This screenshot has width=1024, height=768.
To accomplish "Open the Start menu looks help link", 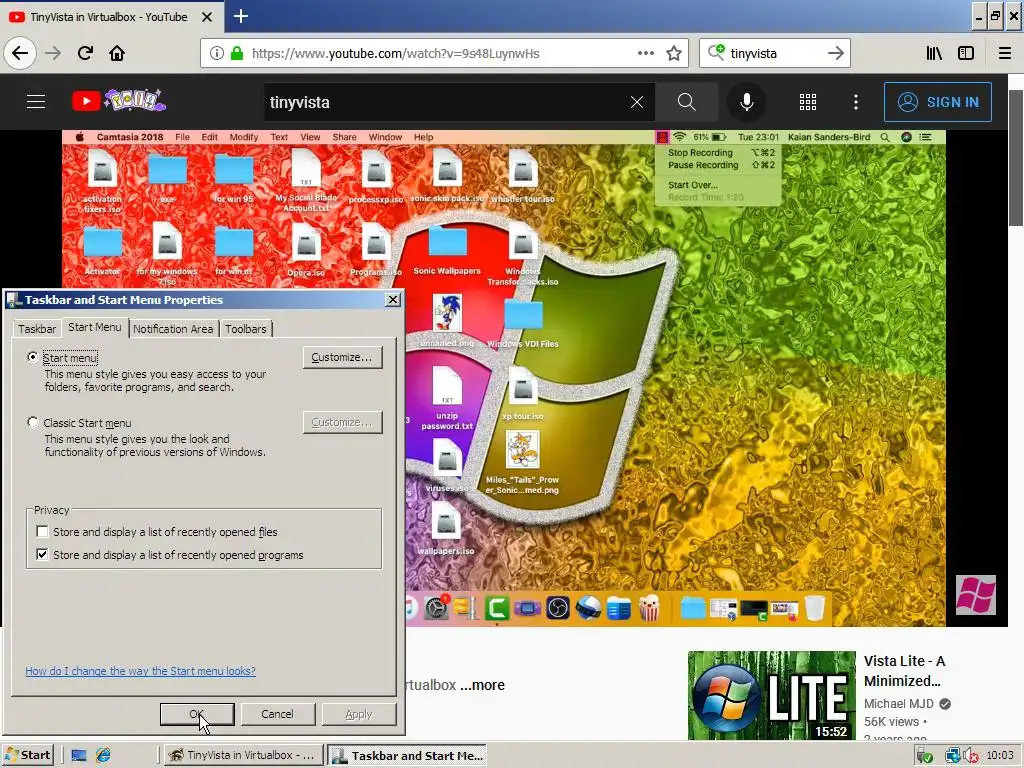I will pyautogui.click(x=140, y=671).
